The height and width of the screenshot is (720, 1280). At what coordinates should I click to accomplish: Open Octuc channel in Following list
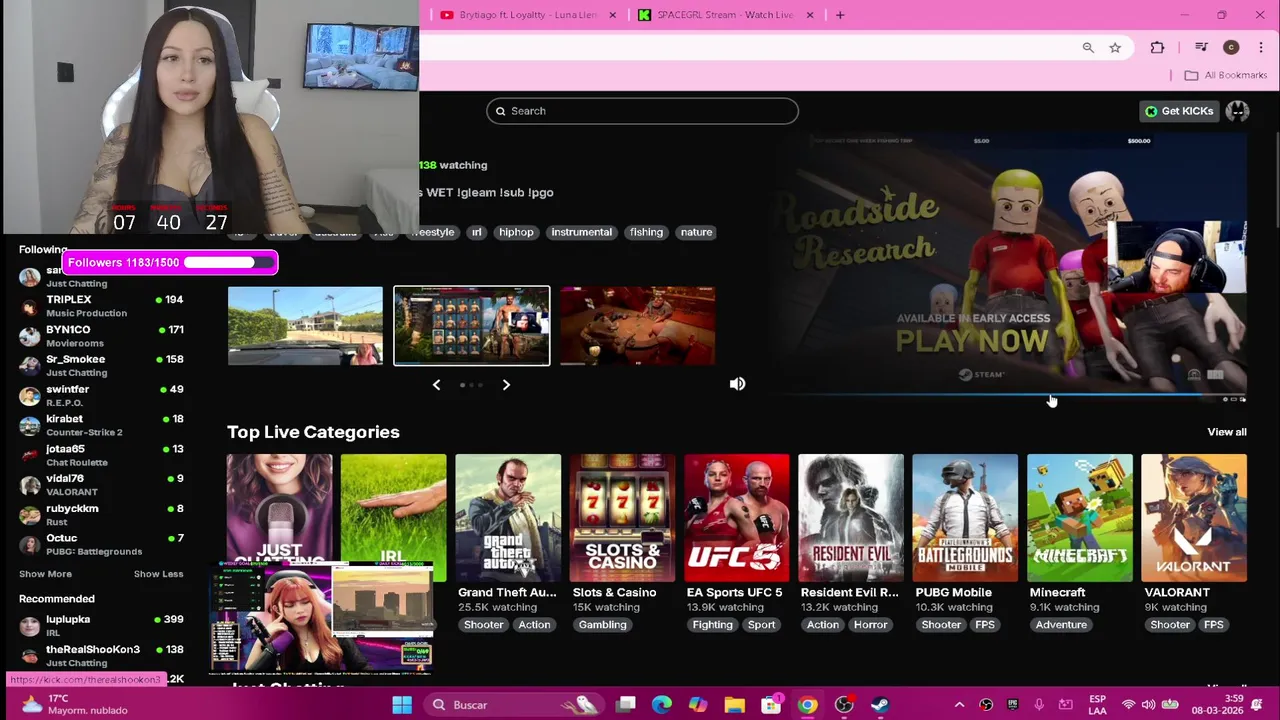coord(100,544)
